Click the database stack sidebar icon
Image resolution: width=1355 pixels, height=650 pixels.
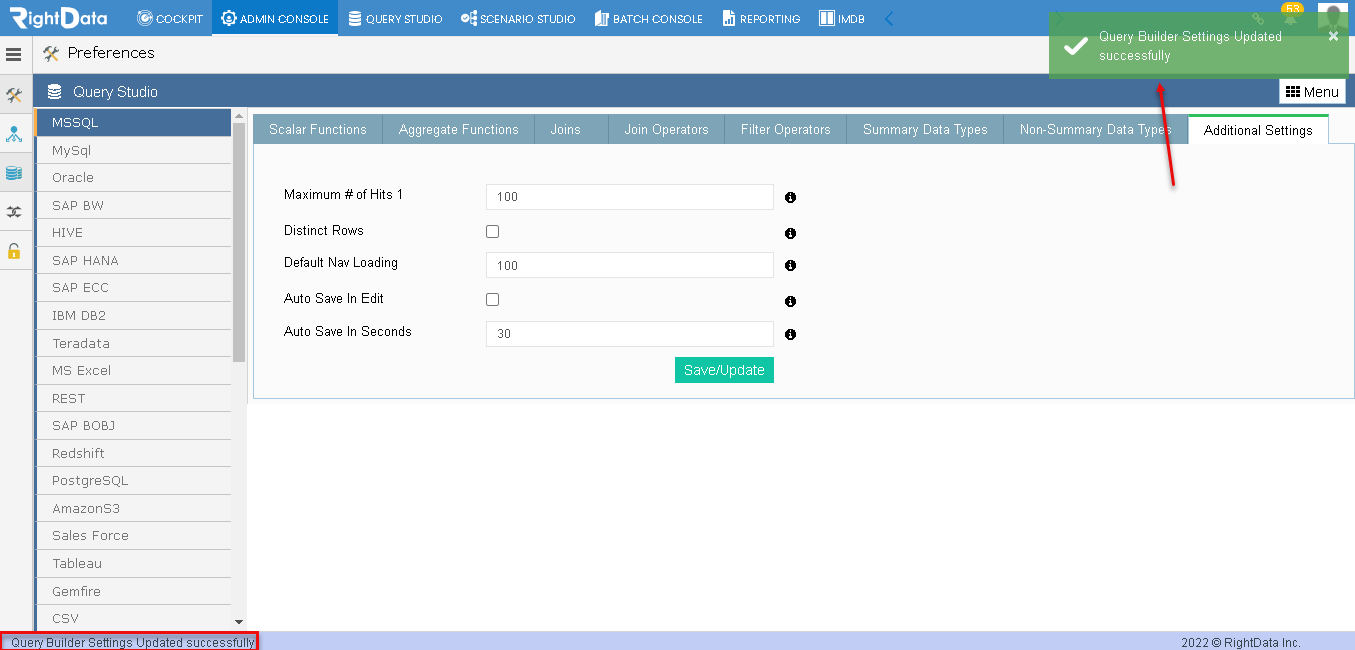[x=14, y=173]
